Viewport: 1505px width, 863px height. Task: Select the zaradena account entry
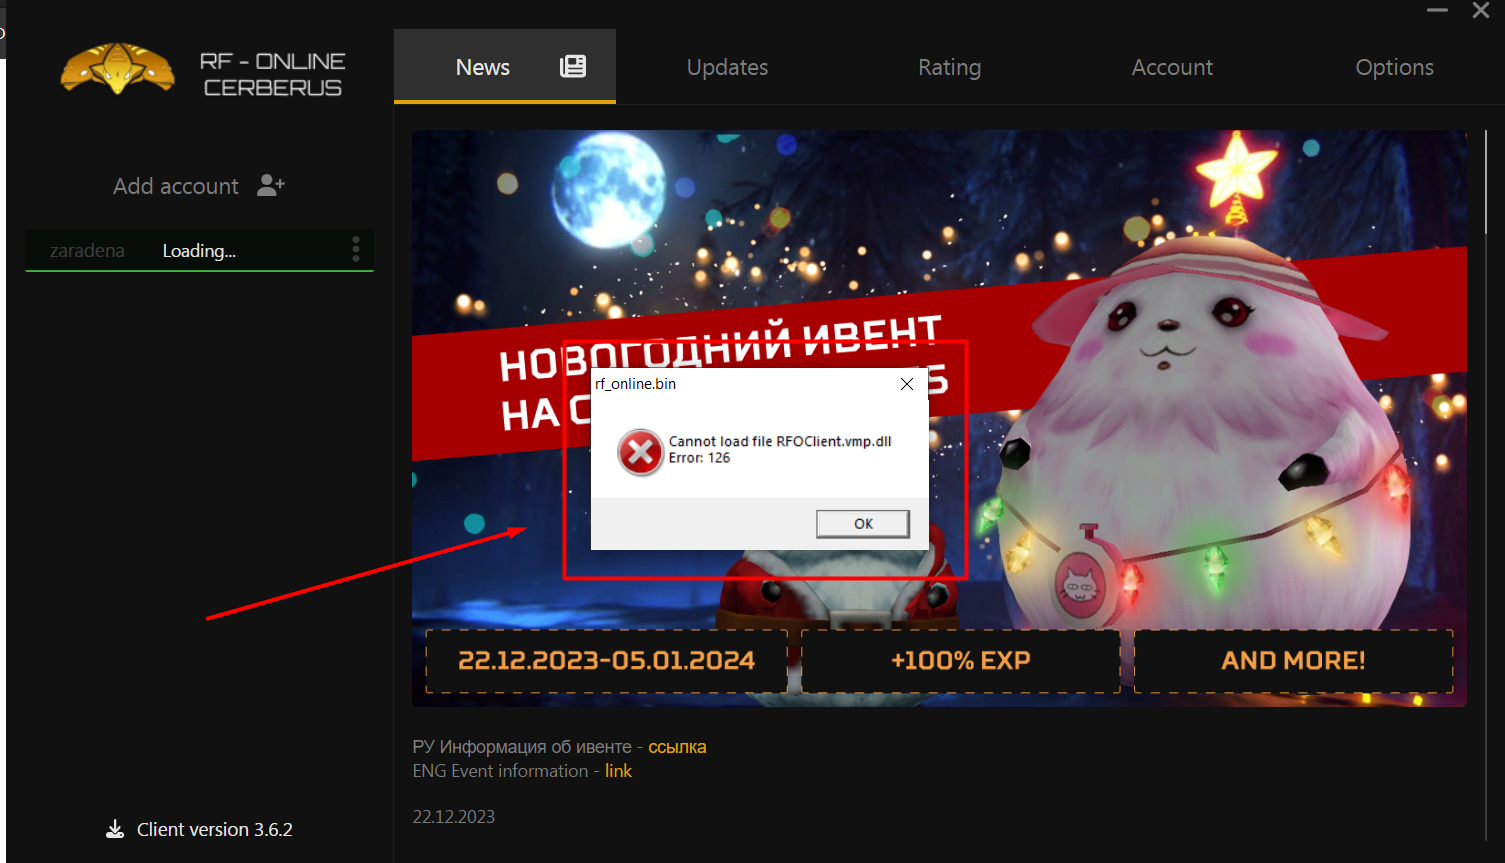point(199,250)
